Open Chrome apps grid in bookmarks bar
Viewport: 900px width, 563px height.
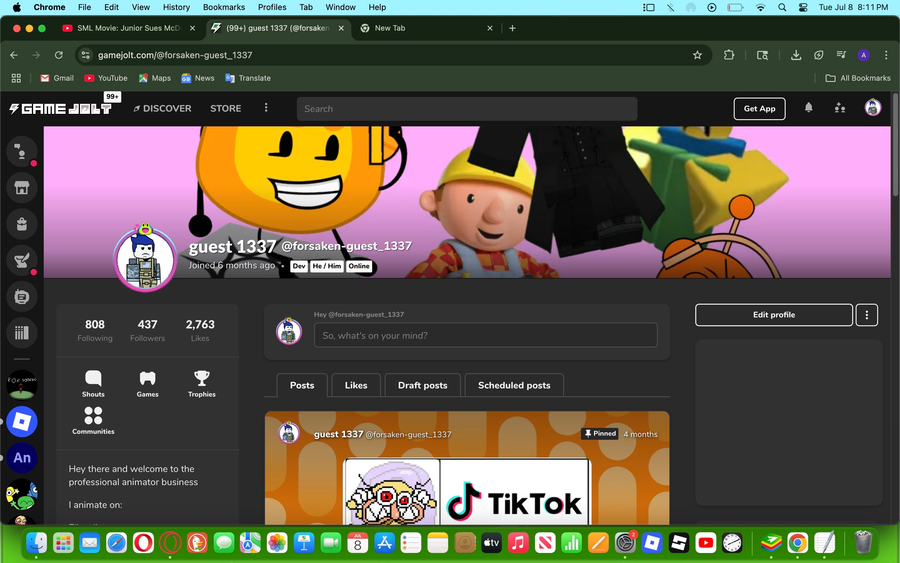pyautogui.click(x=16, y=78)
